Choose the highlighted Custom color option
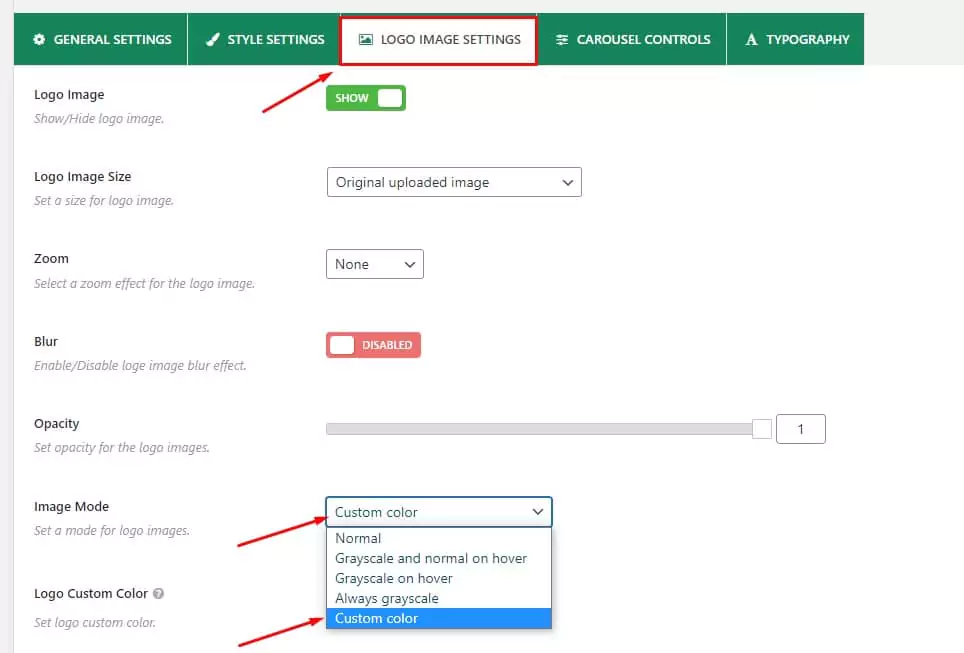This screenshot has height=653, width=964. tap(376, 618)
